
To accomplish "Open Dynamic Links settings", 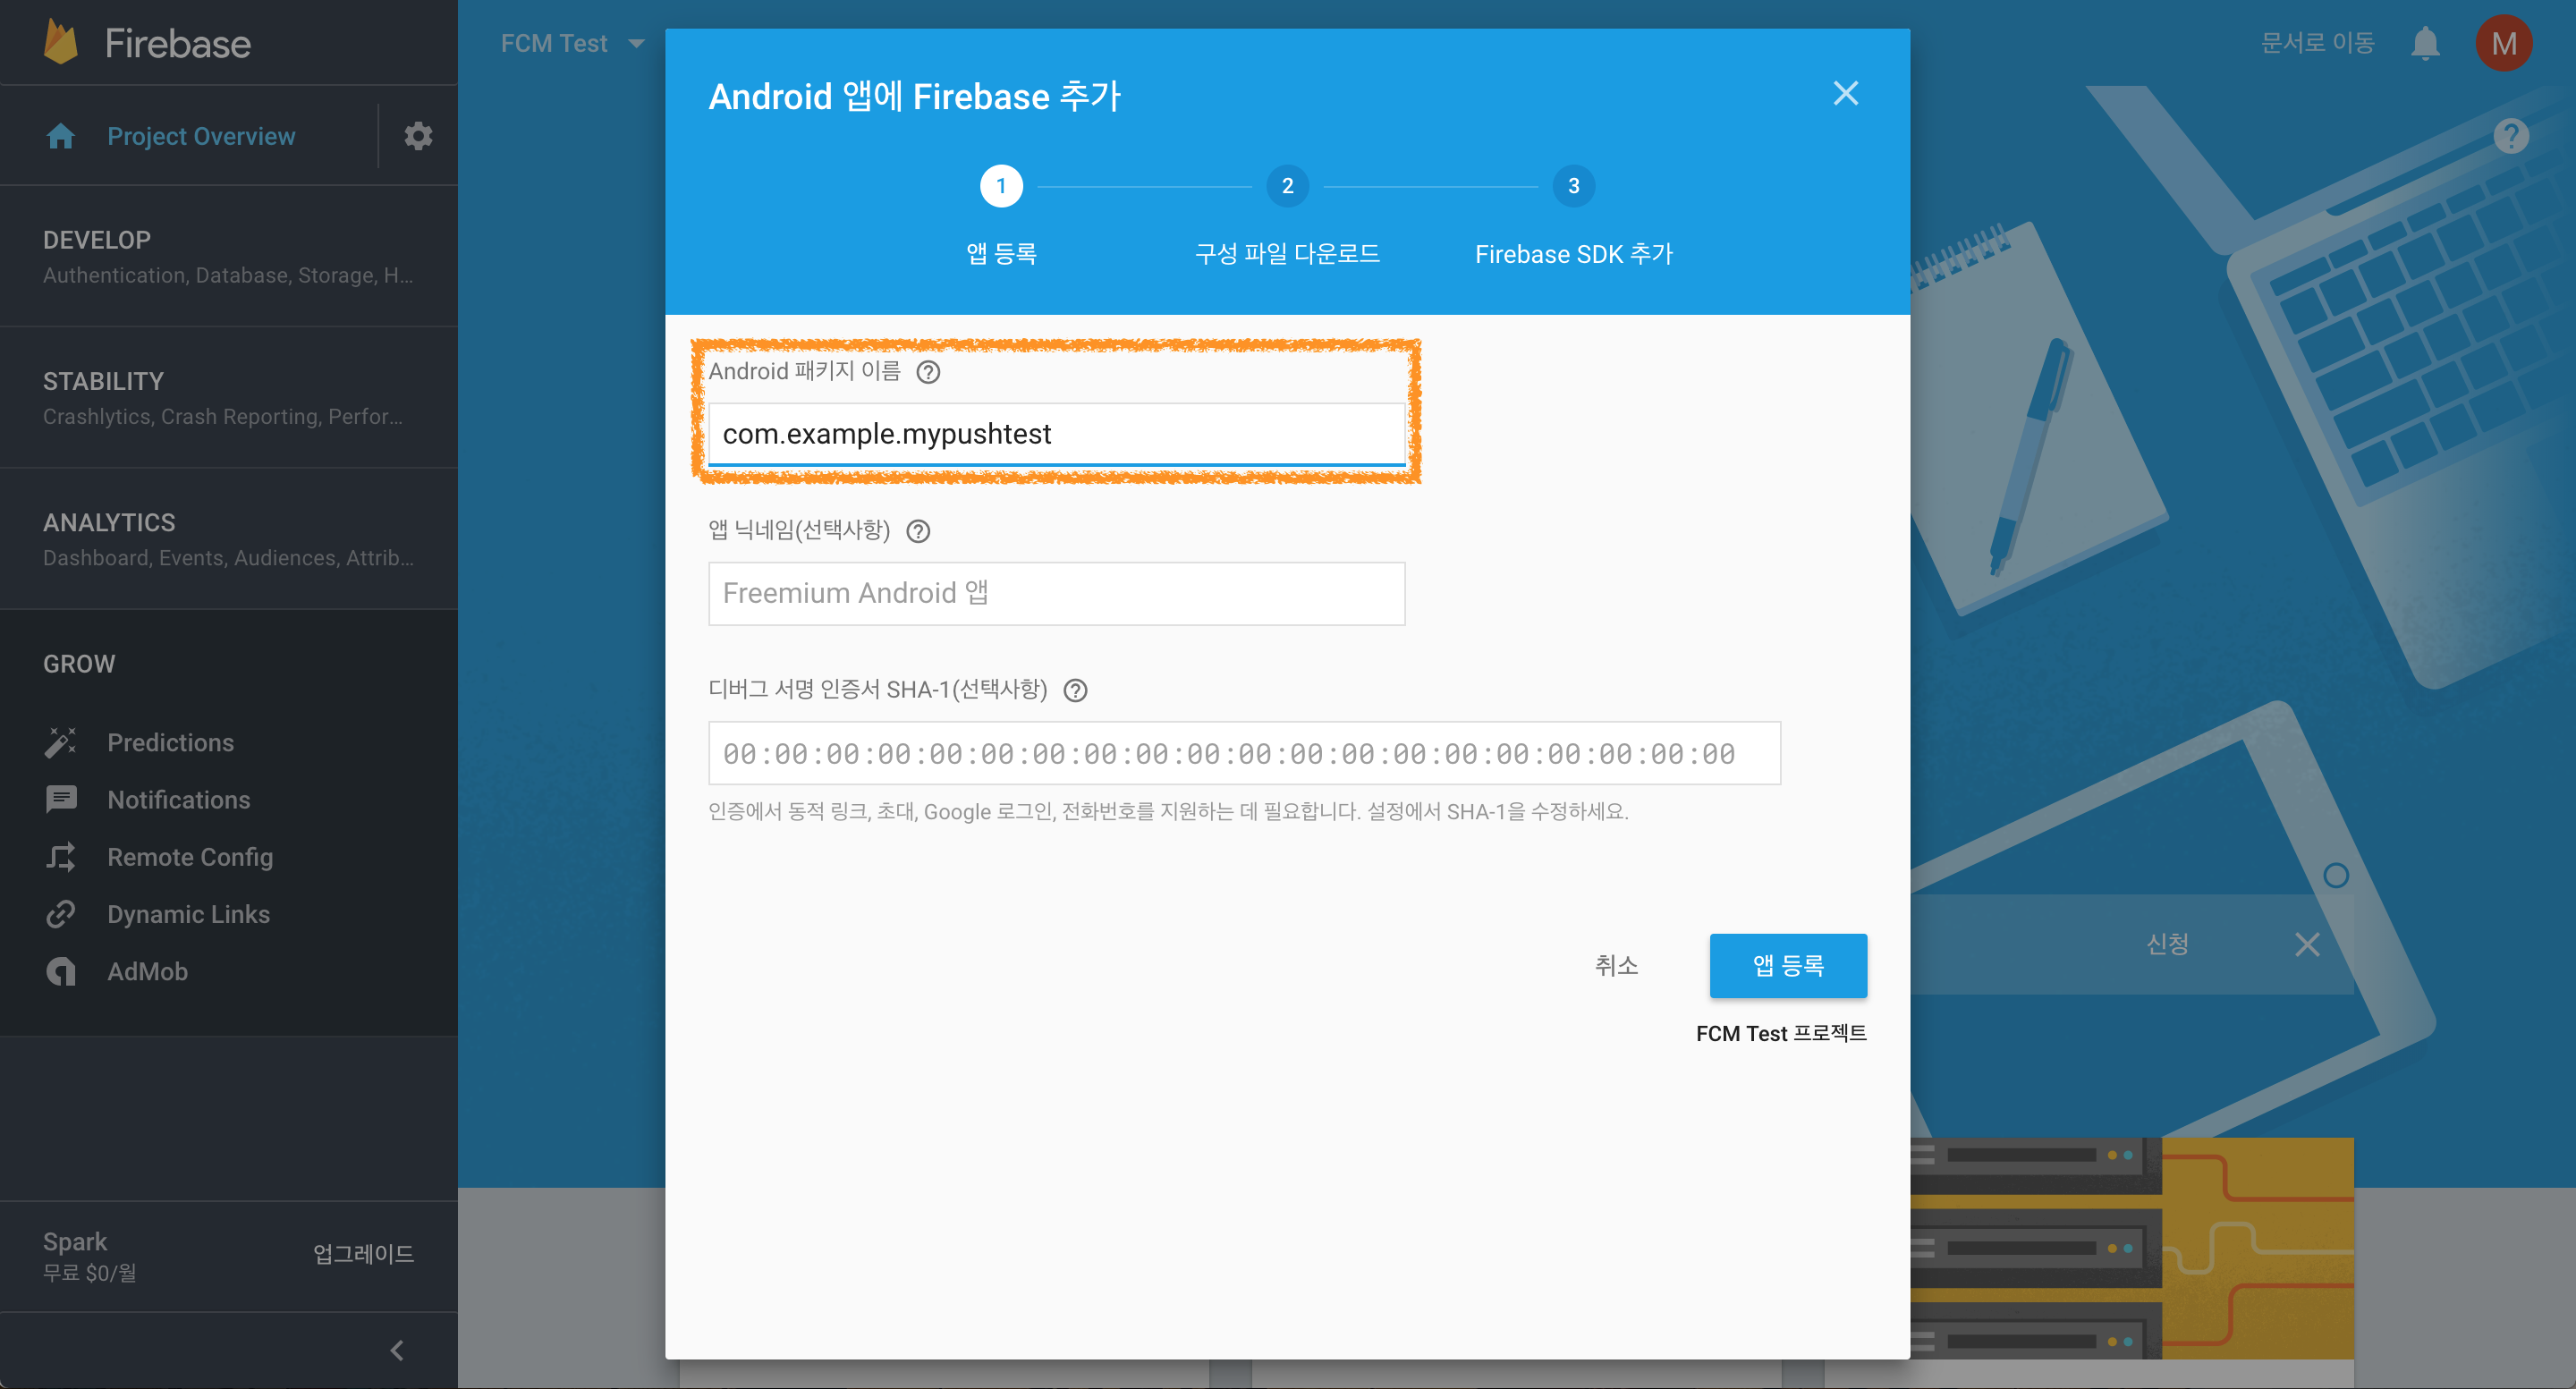I will (x=188, y=913).
